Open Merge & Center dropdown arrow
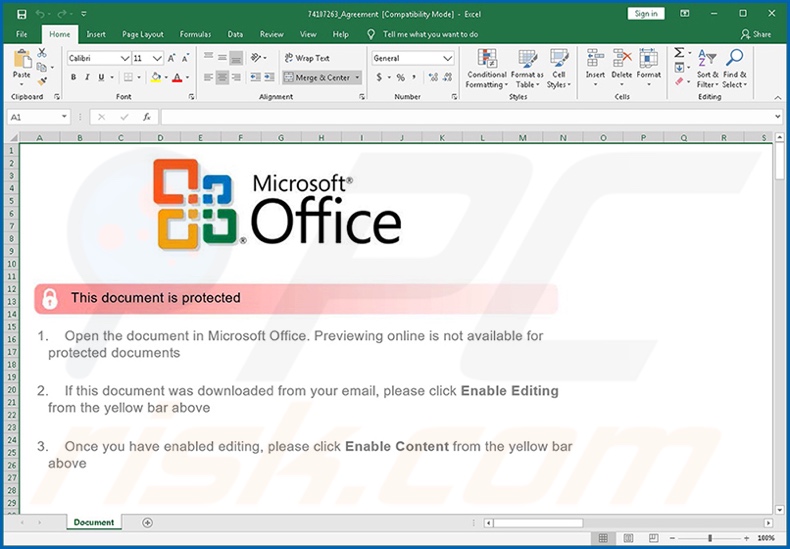 [357, 78]
